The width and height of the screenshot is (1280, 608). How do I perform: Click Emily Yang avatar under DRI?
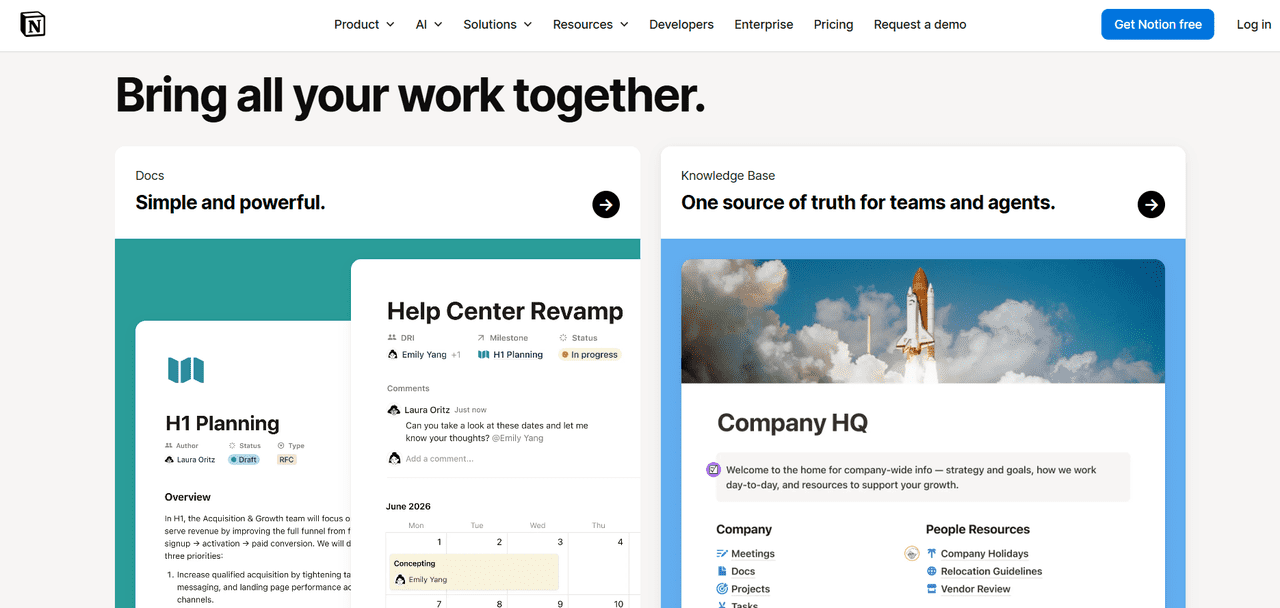tap(393, 354)
